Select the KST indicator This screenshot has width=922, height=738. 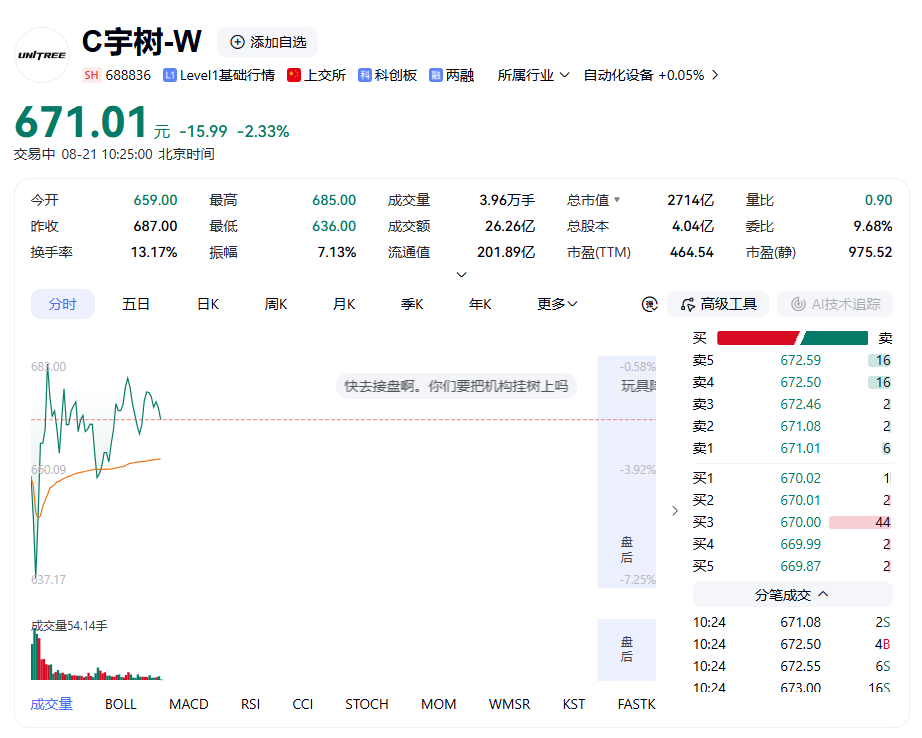(x=574, y=704)
